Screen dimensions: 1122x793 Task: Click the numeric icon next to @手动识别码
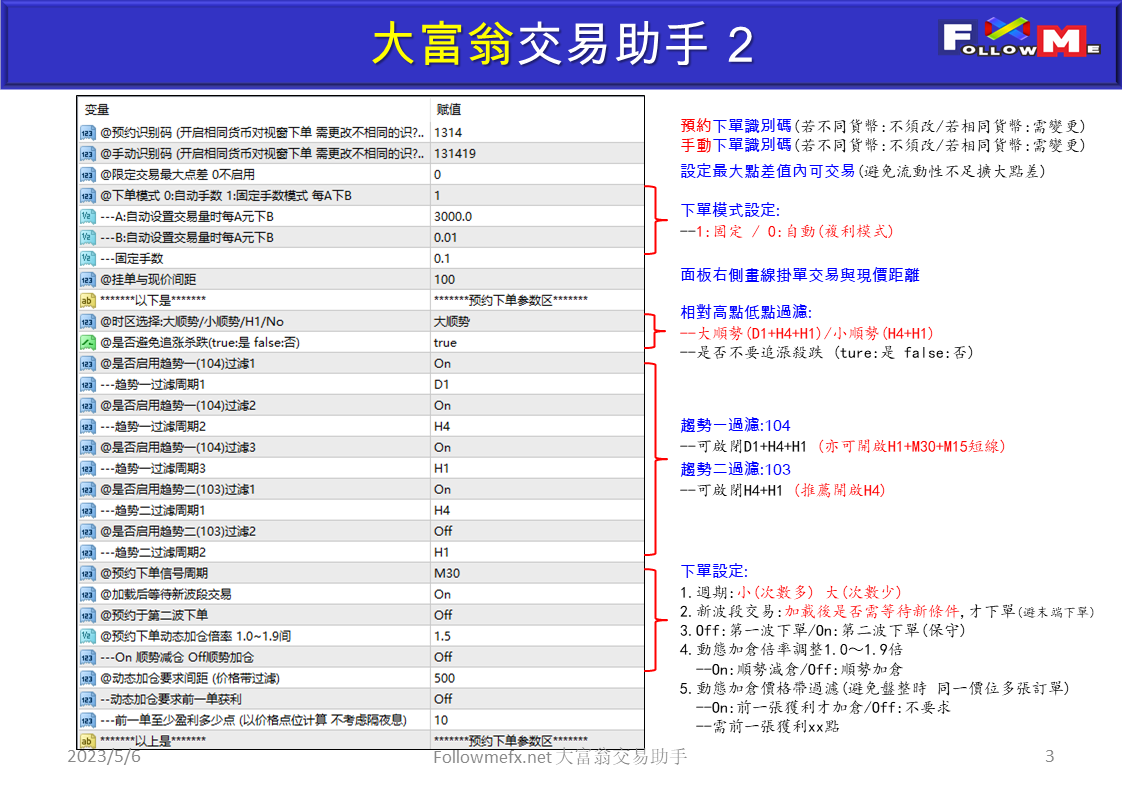[87, 154]
